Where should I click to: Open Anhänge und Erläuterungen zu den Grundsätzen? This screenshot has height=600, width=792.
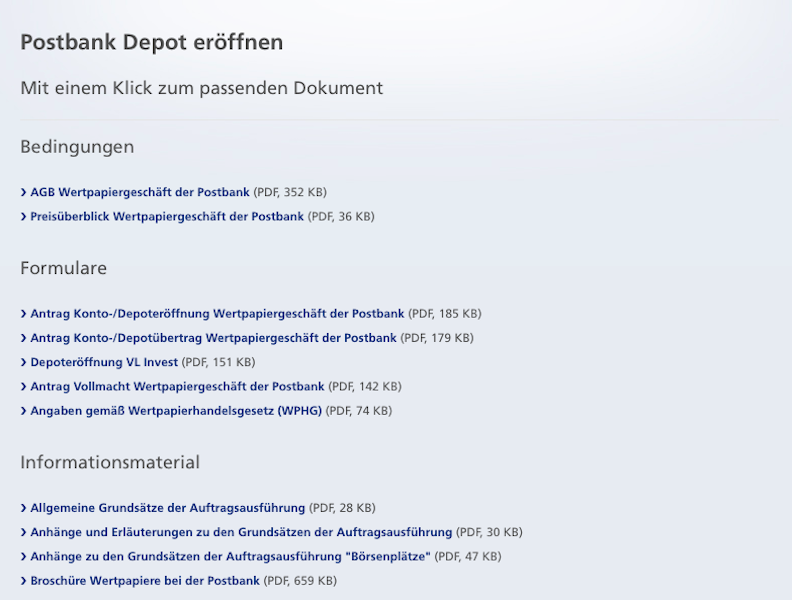coord(241,532)
